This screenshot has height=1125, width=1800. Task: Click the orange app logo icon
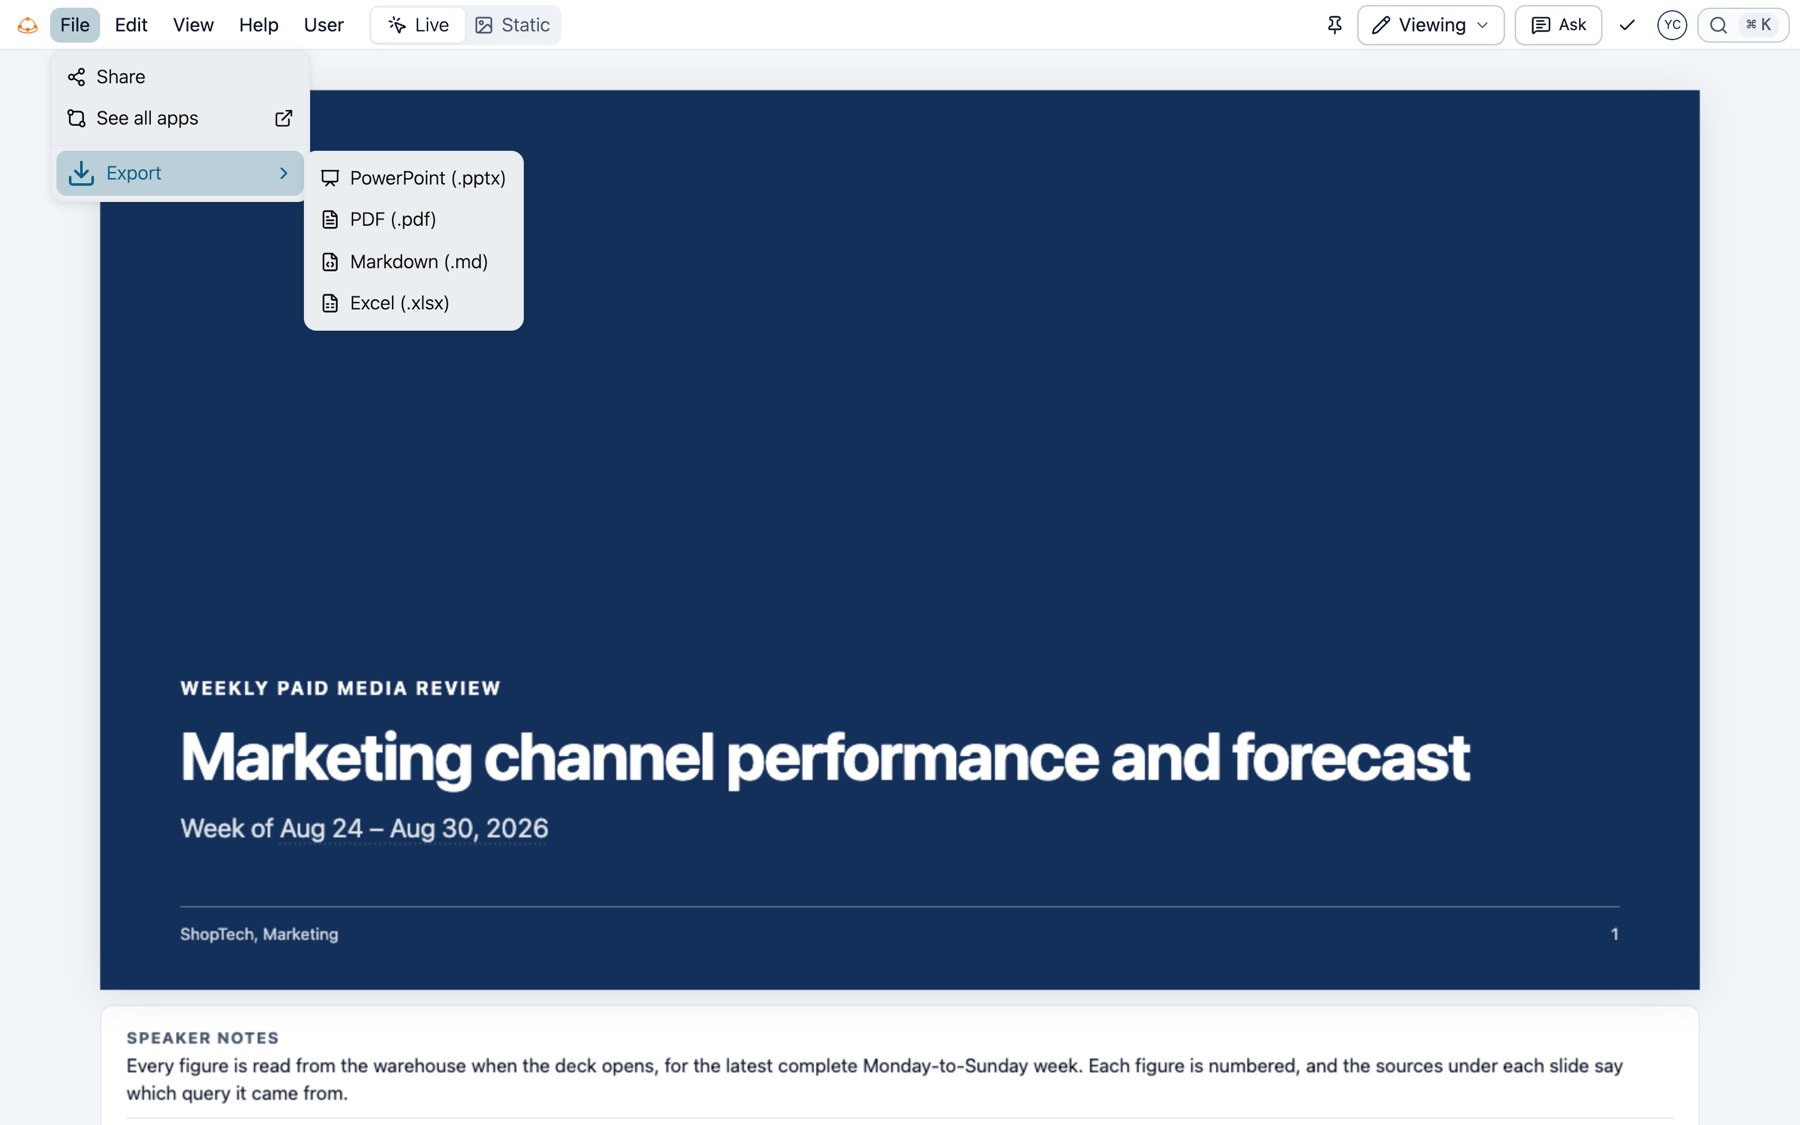28,25
